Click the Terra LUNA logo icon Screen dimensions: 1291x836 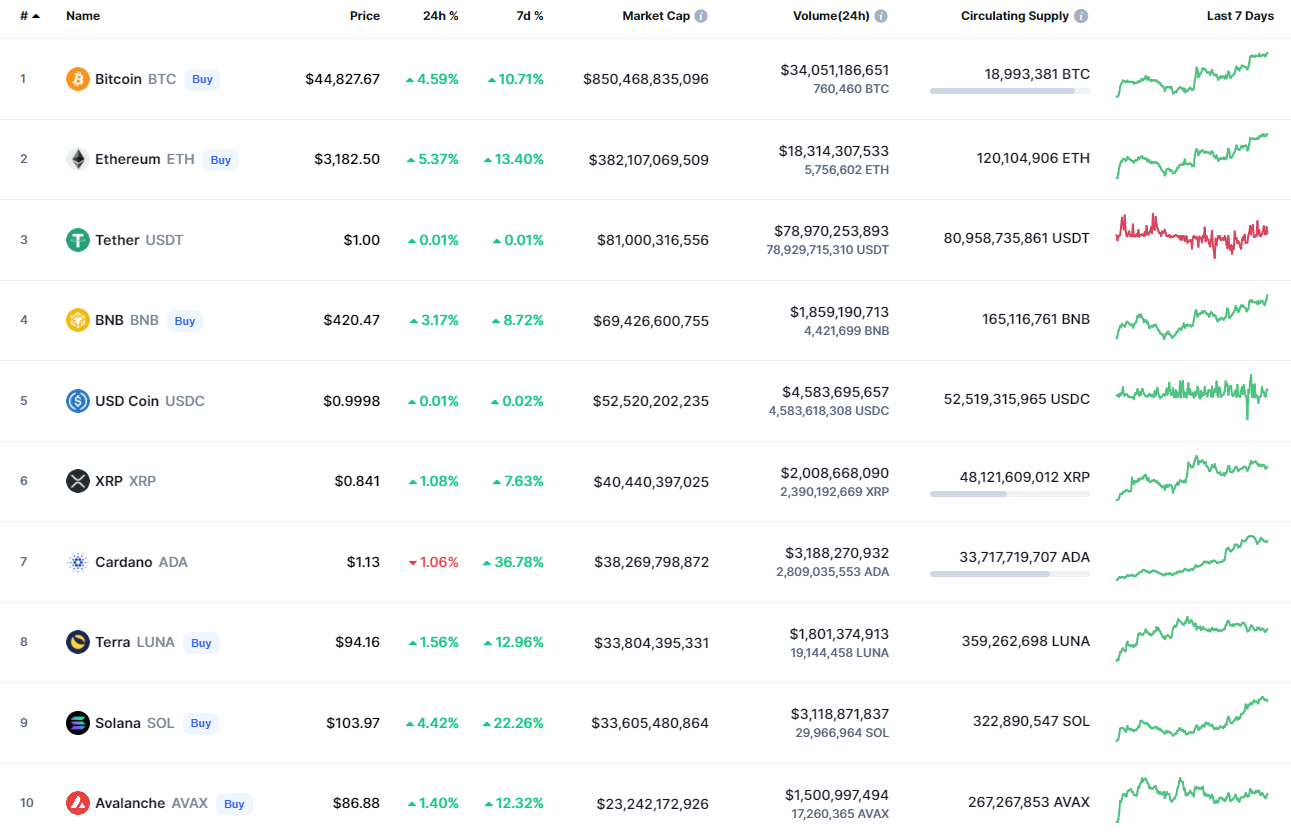click(x=78, y=642)
